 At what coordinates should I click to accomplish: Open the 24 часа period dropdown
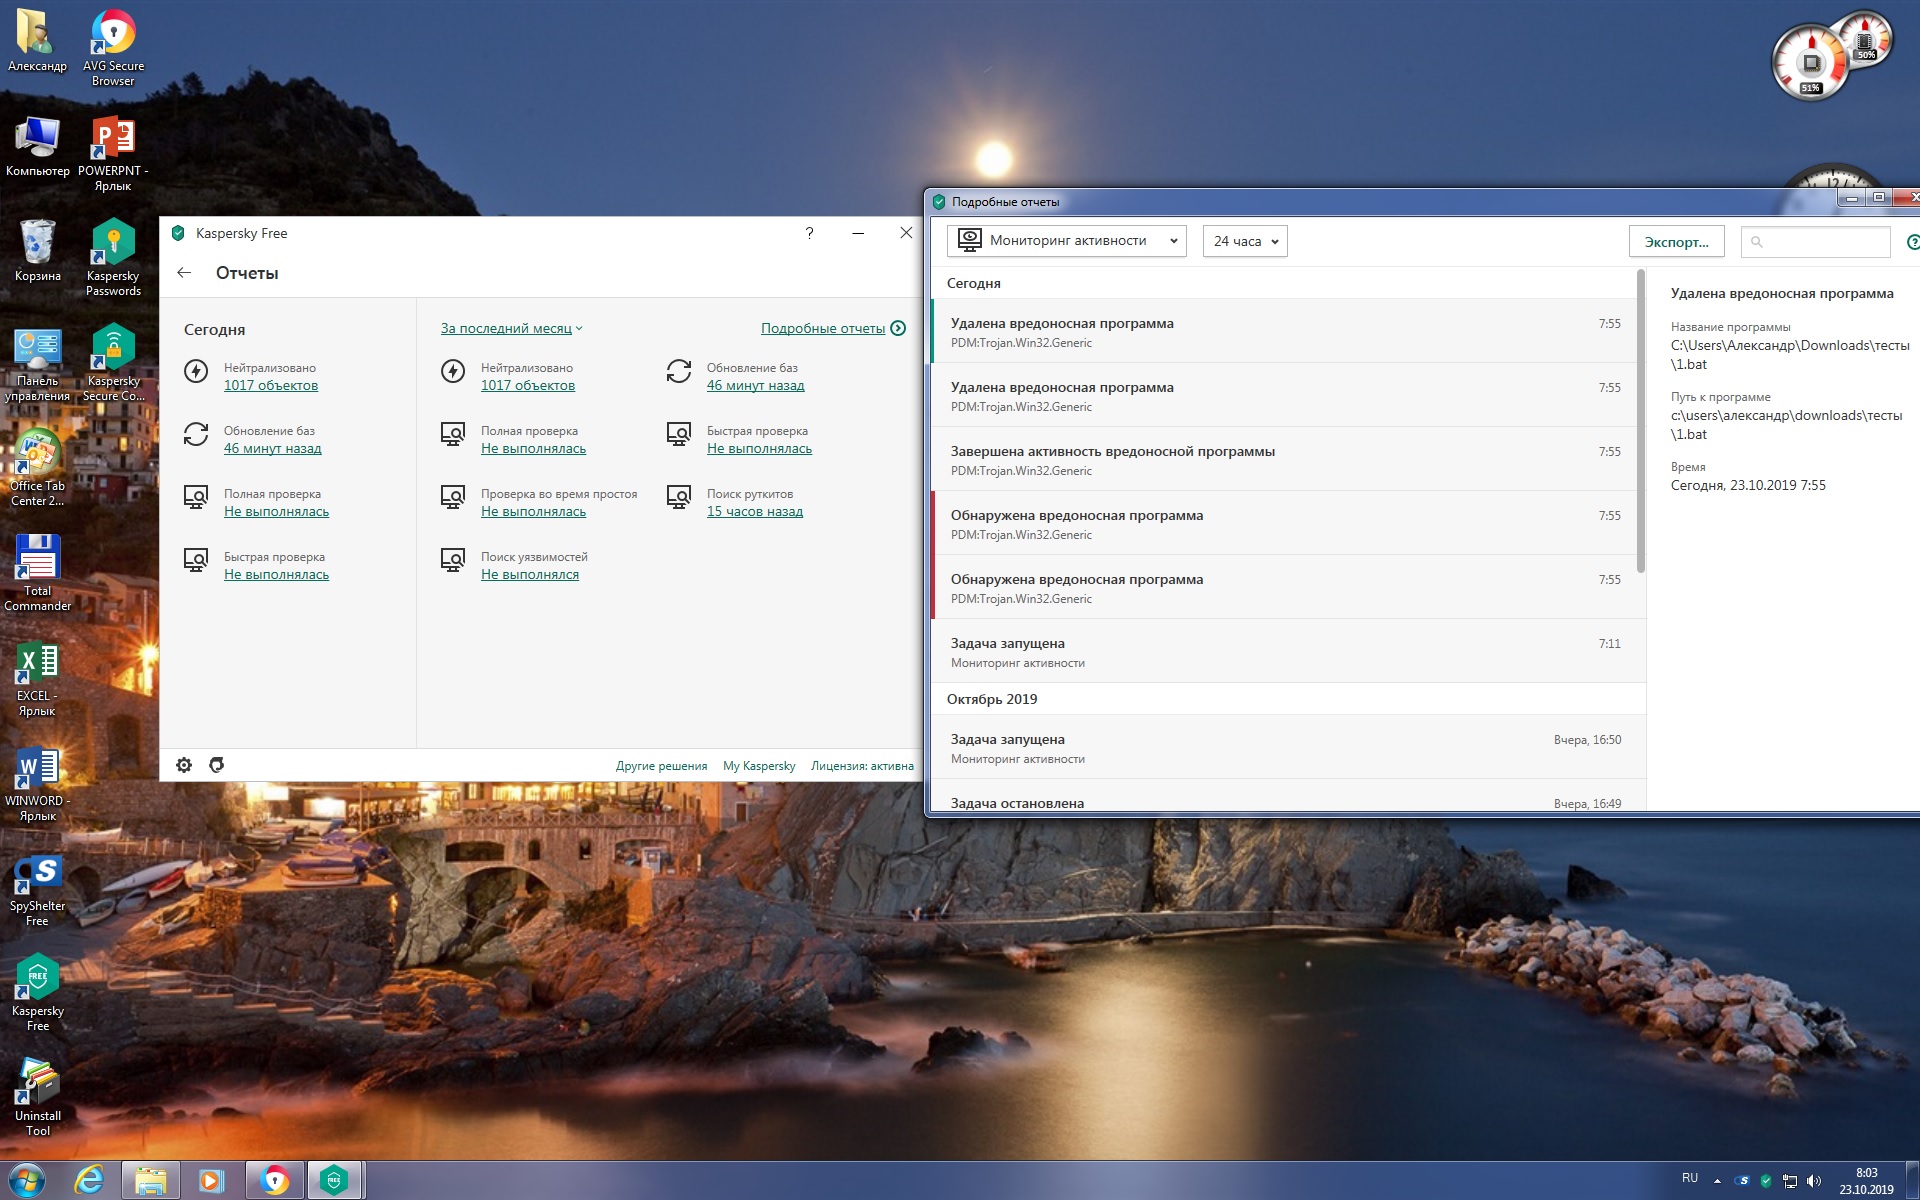tap(1244, 241)
